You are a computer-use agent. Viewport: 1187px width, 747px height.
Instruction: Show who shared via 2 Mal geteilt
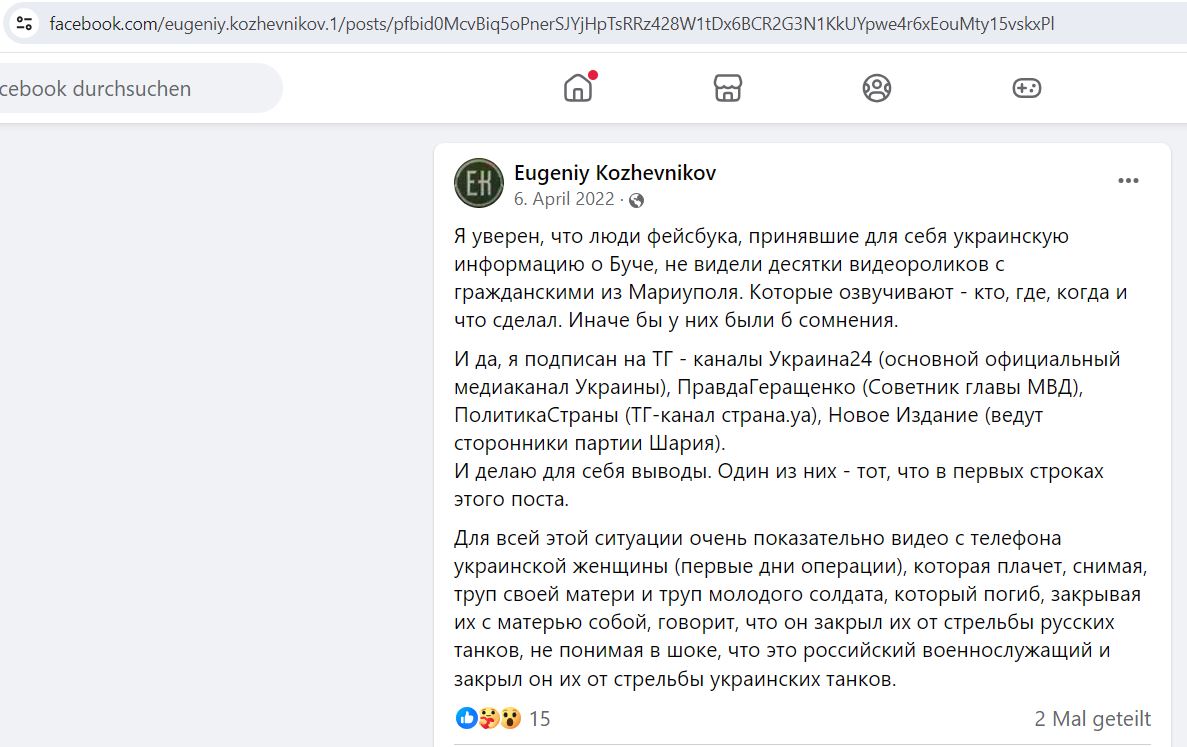[x=1092, y=718]
